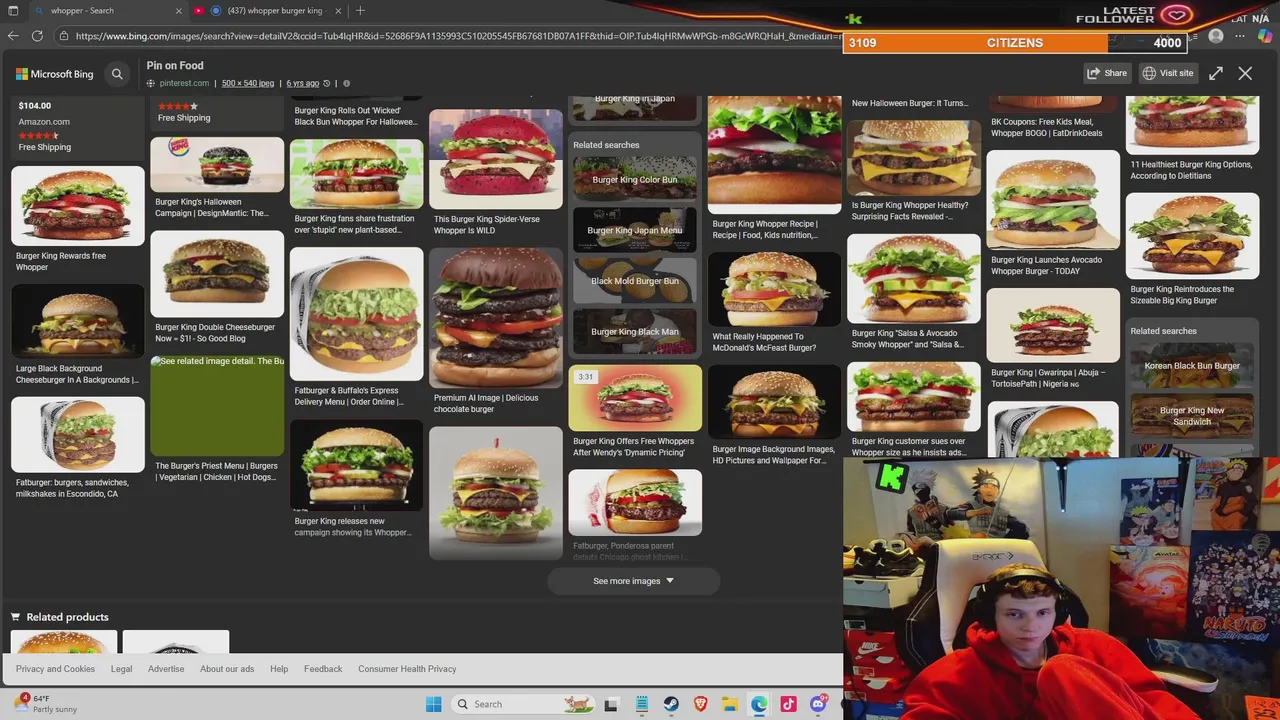The width and height of the screenshot is (1280, 720).
Task: Switch to Microsoft Edge on the taskbar
Action: pos(759,704)
